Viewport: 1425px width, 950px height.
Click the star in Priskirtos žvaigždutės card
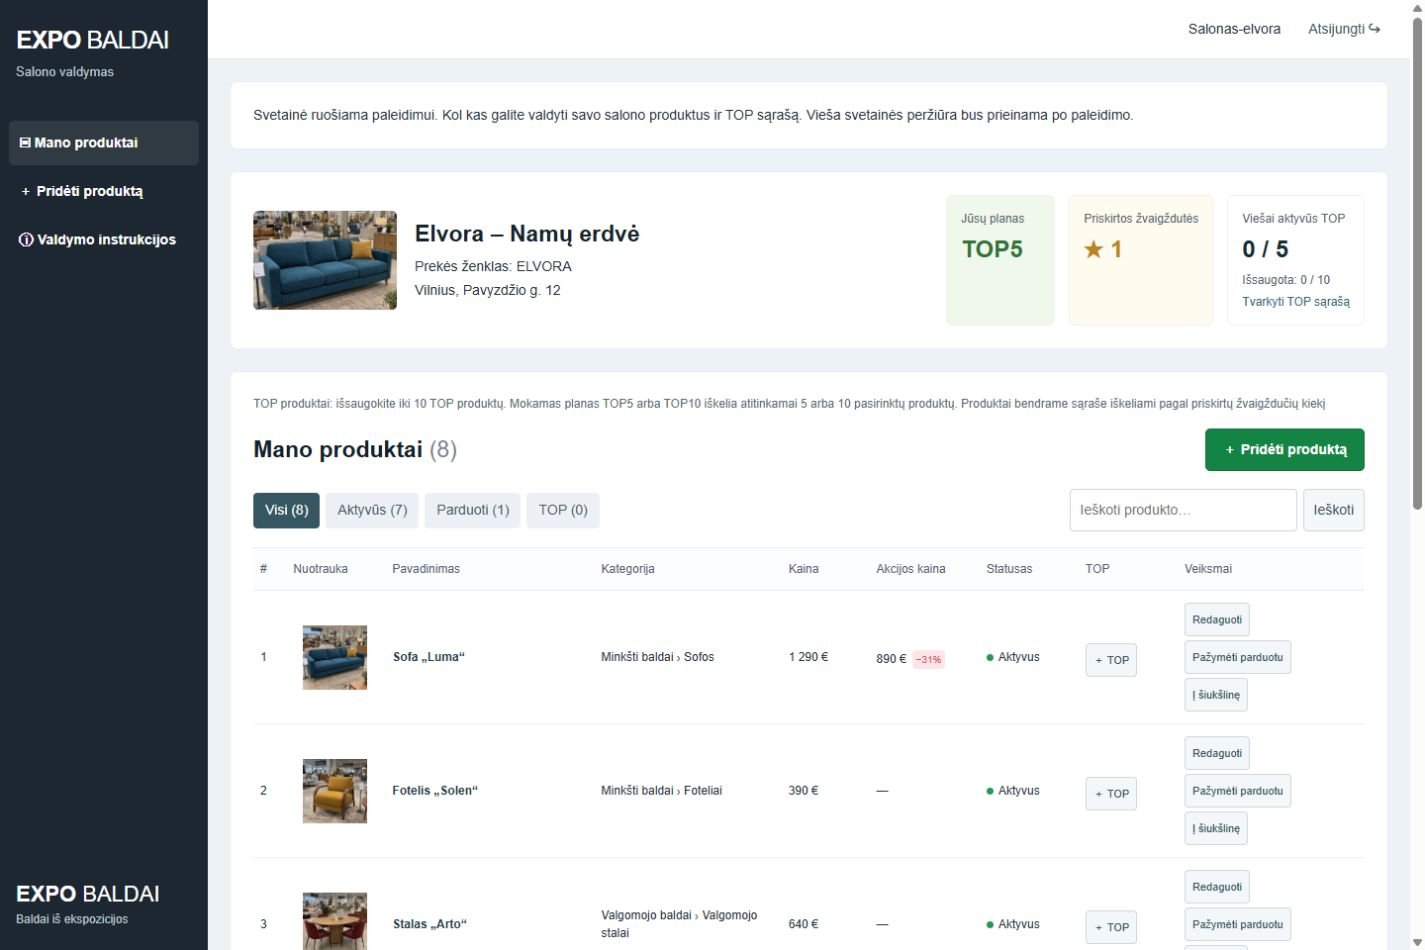click(x=1093, y=250)
